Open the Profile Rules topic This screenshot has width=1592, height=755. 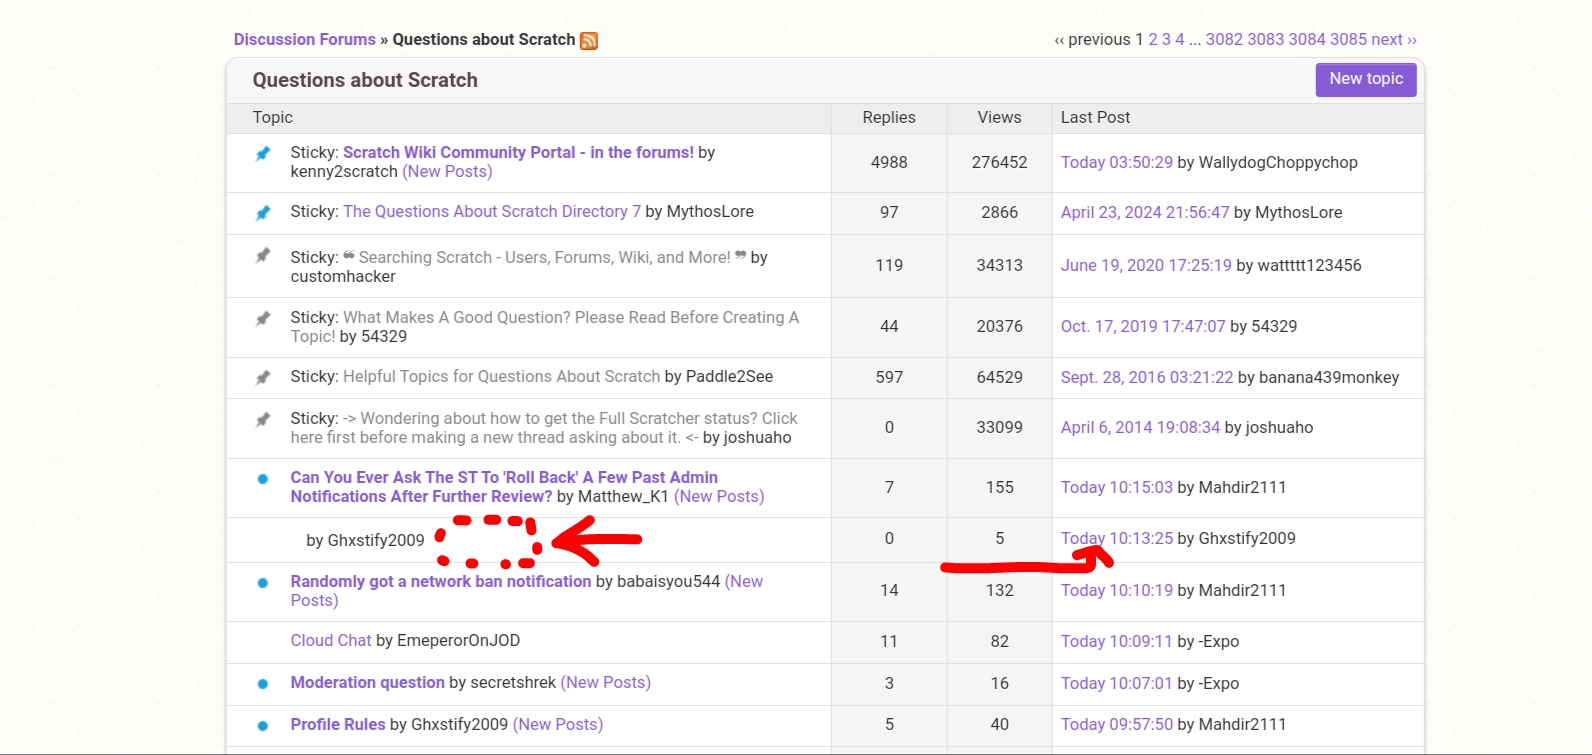[x=337, y=725]
